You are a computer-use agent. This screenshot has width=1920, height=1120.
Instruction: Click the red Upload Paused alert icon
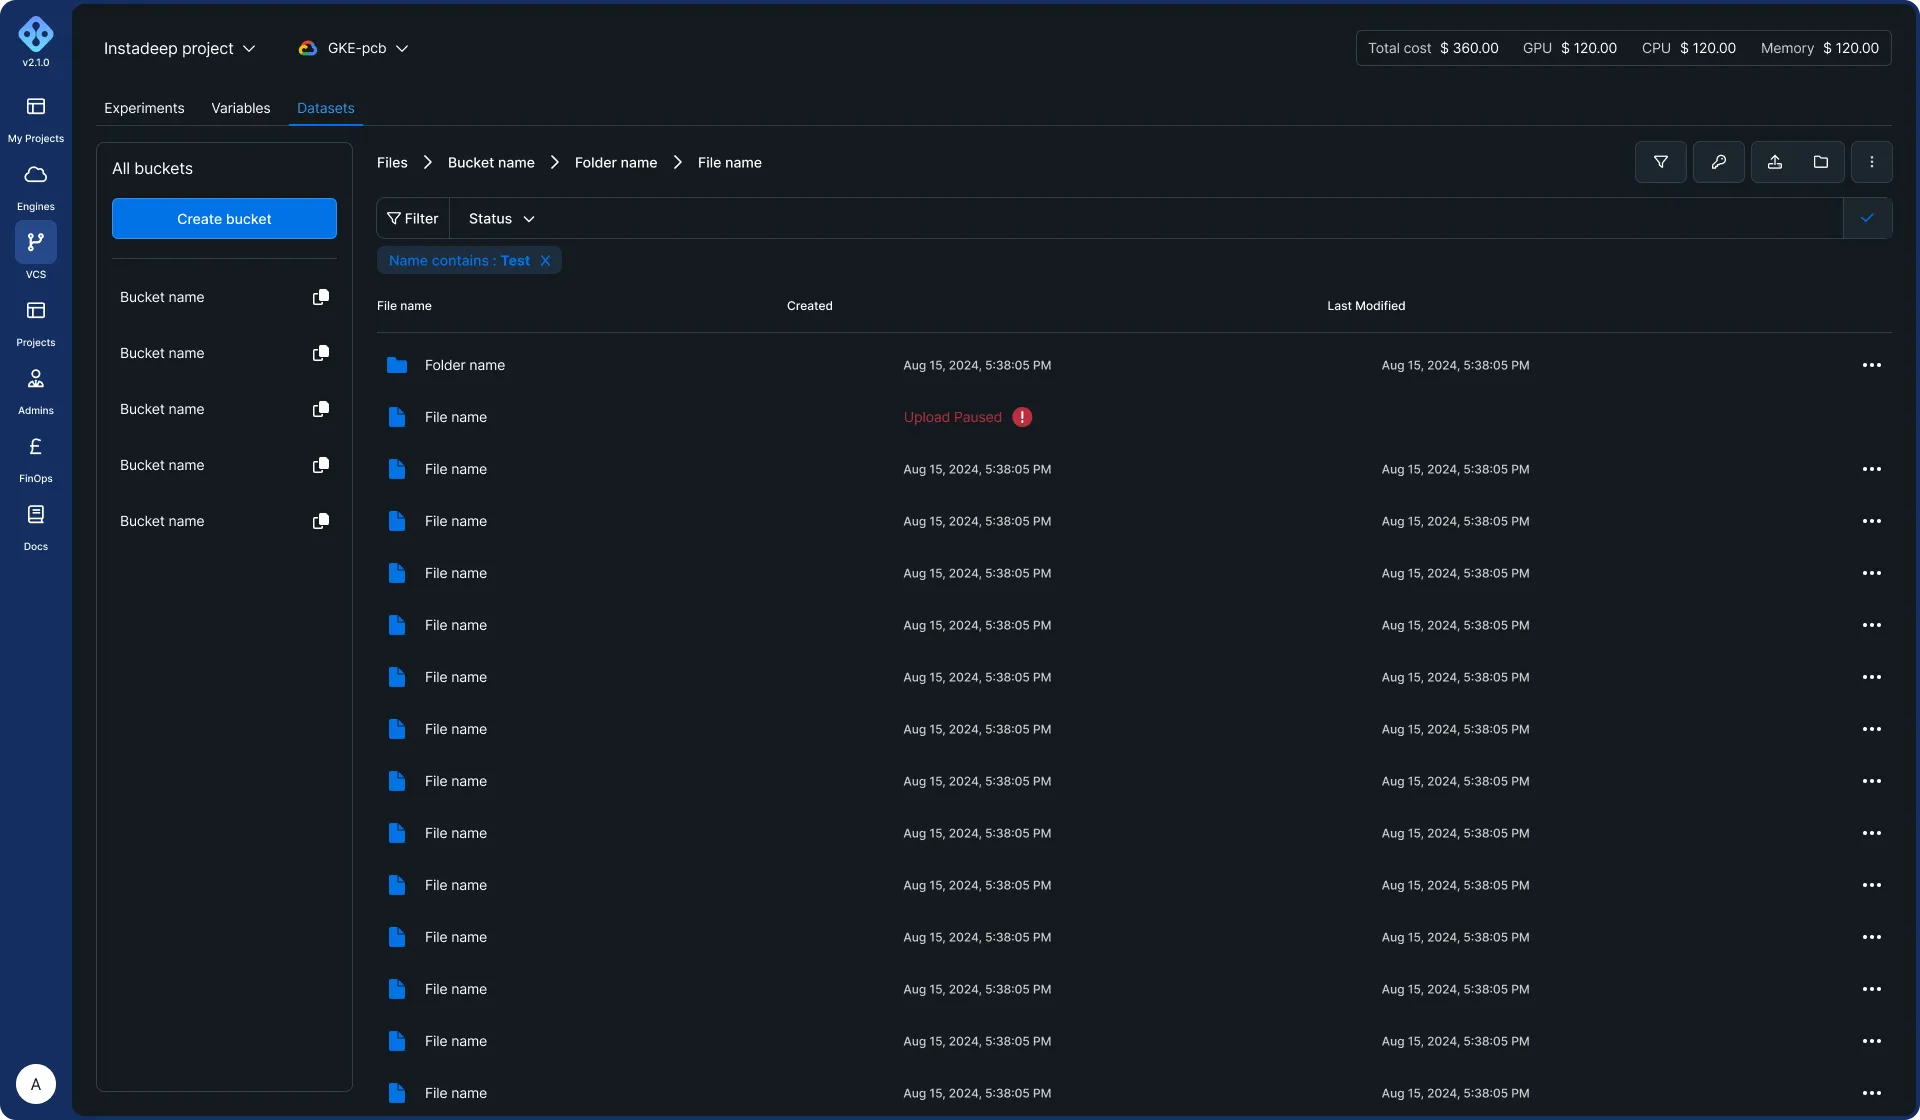click(1022, 417)
